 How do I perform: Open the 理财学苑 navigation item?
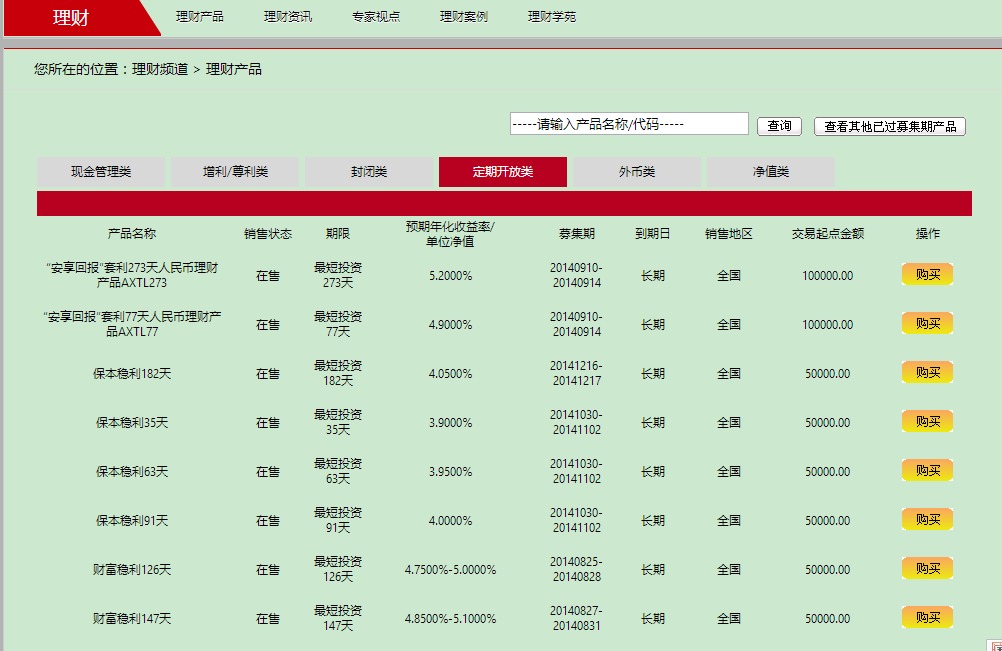551,17
